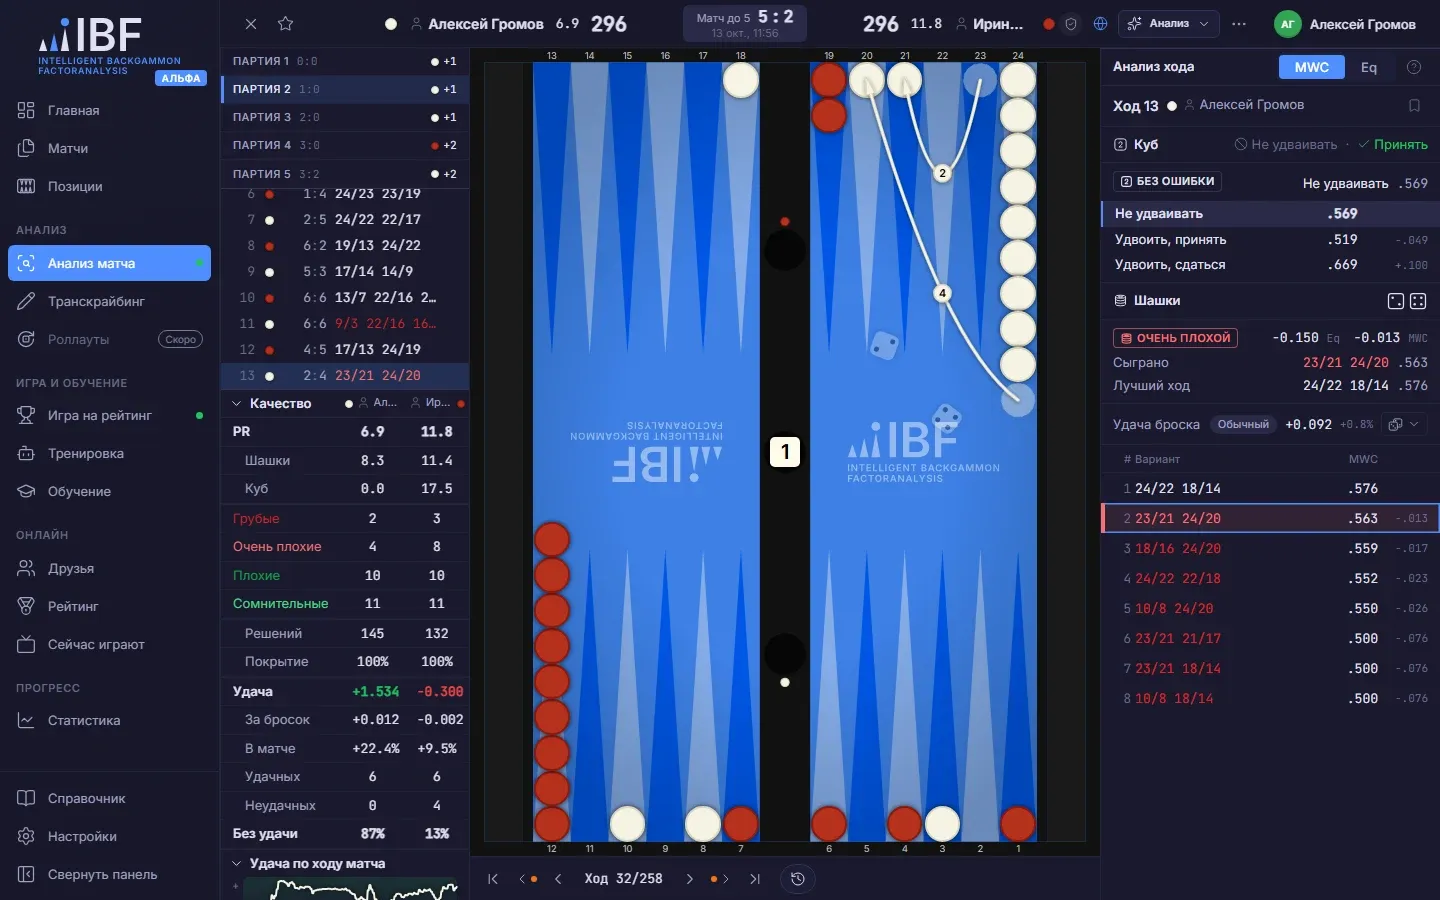Select ПАРТИЯ 5 in the games list
This screenshot has height=900, width=1440.
click(x=344, y=174)
